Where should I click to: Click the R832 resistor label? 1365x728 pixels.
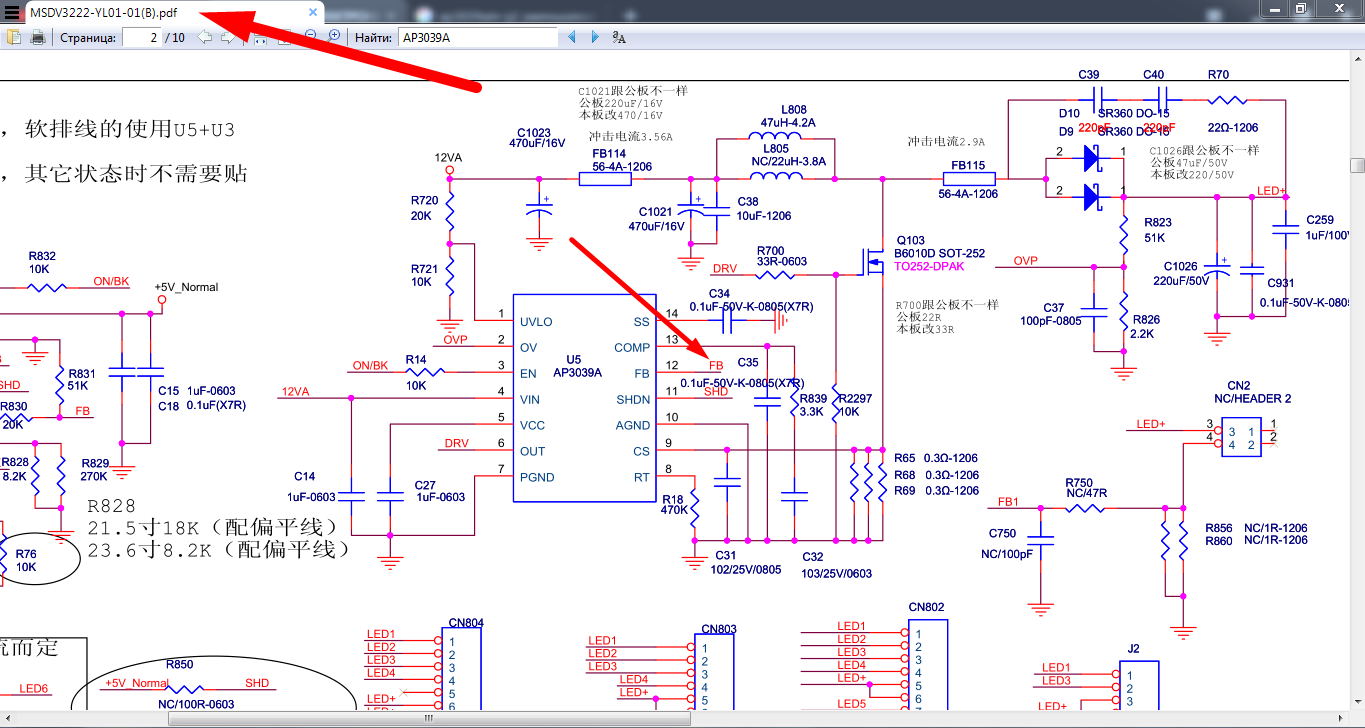(42, 256)
